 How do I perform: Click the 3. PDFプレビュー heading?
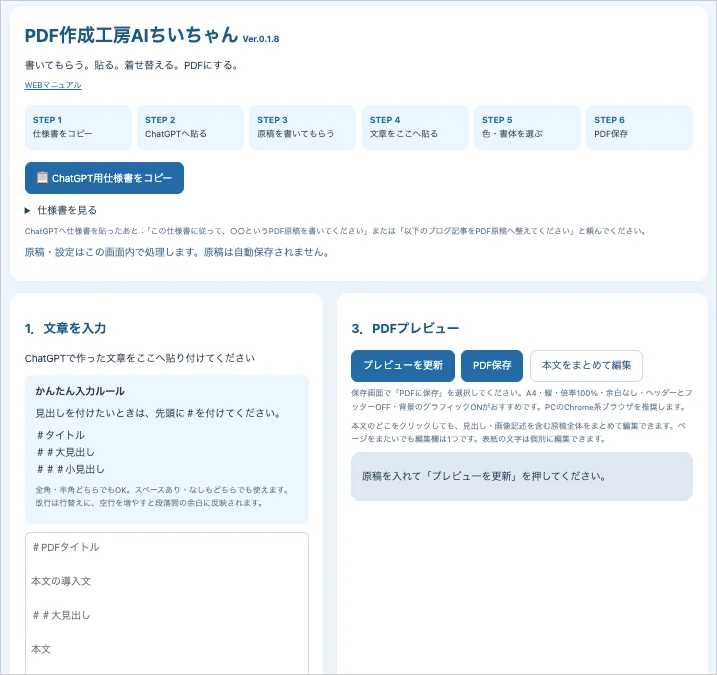pyautogui.click(x=405, y=328)
